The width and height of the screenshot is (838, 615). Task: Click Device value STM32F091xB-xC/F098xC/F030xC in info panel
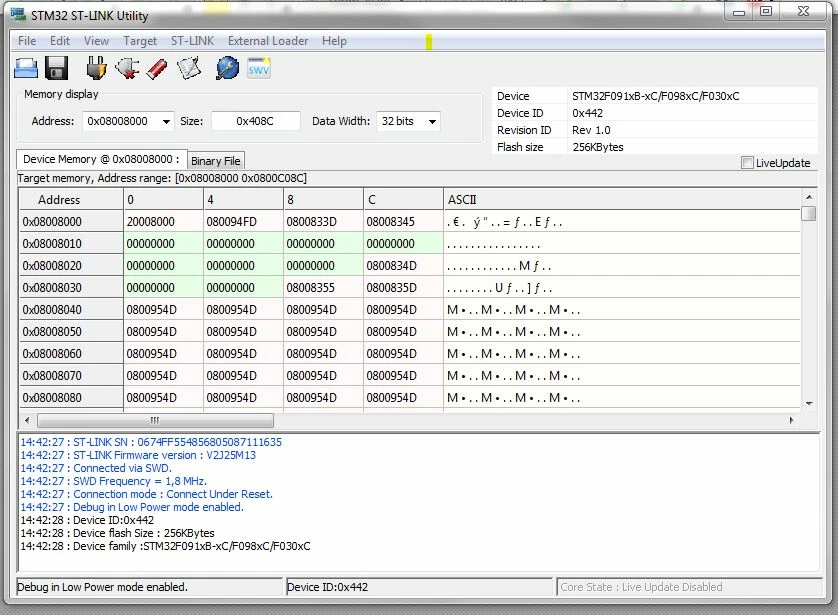point(656,96)
